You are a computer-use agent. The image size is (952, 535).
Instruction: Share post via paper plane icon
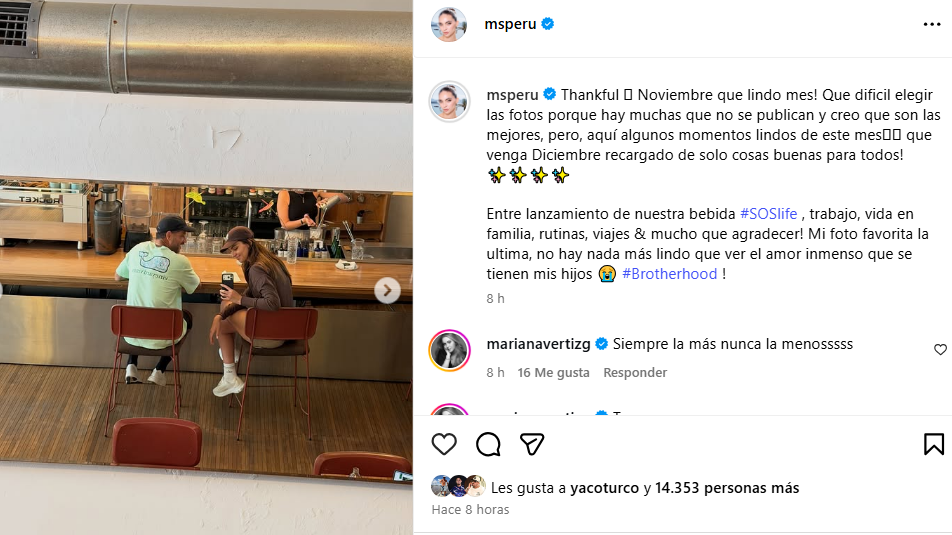click(532, 445)
